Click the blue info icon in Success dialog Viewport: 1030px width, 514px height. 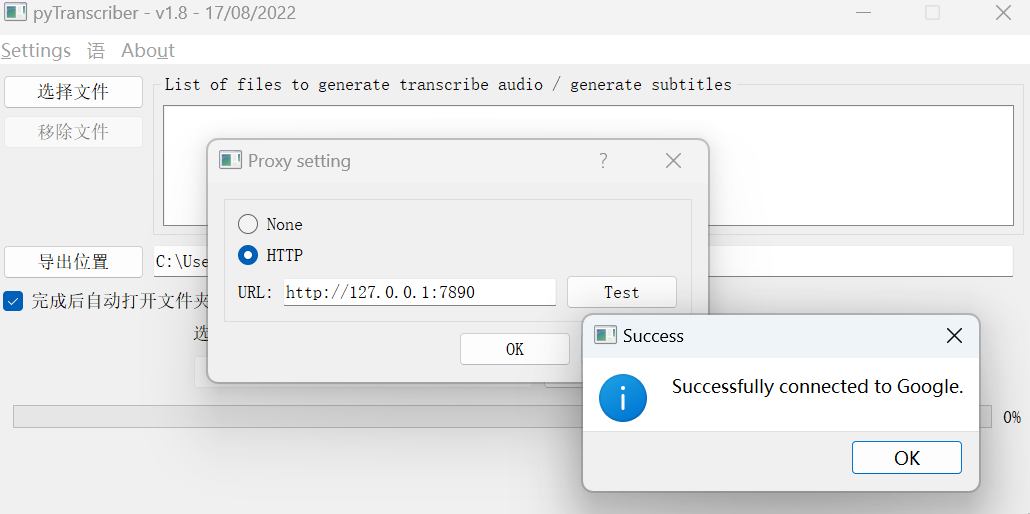coord(622,399)
